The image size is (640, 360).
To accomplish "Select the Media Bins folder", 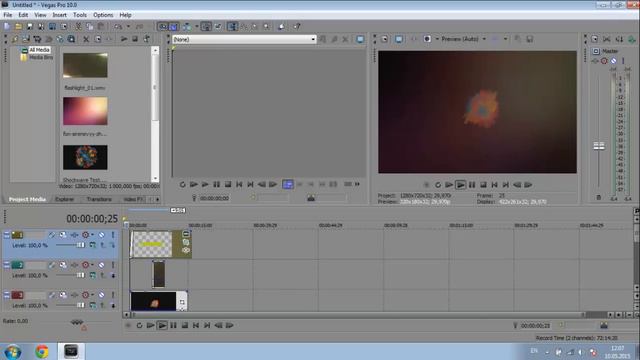I will click(x=41, y=58).
